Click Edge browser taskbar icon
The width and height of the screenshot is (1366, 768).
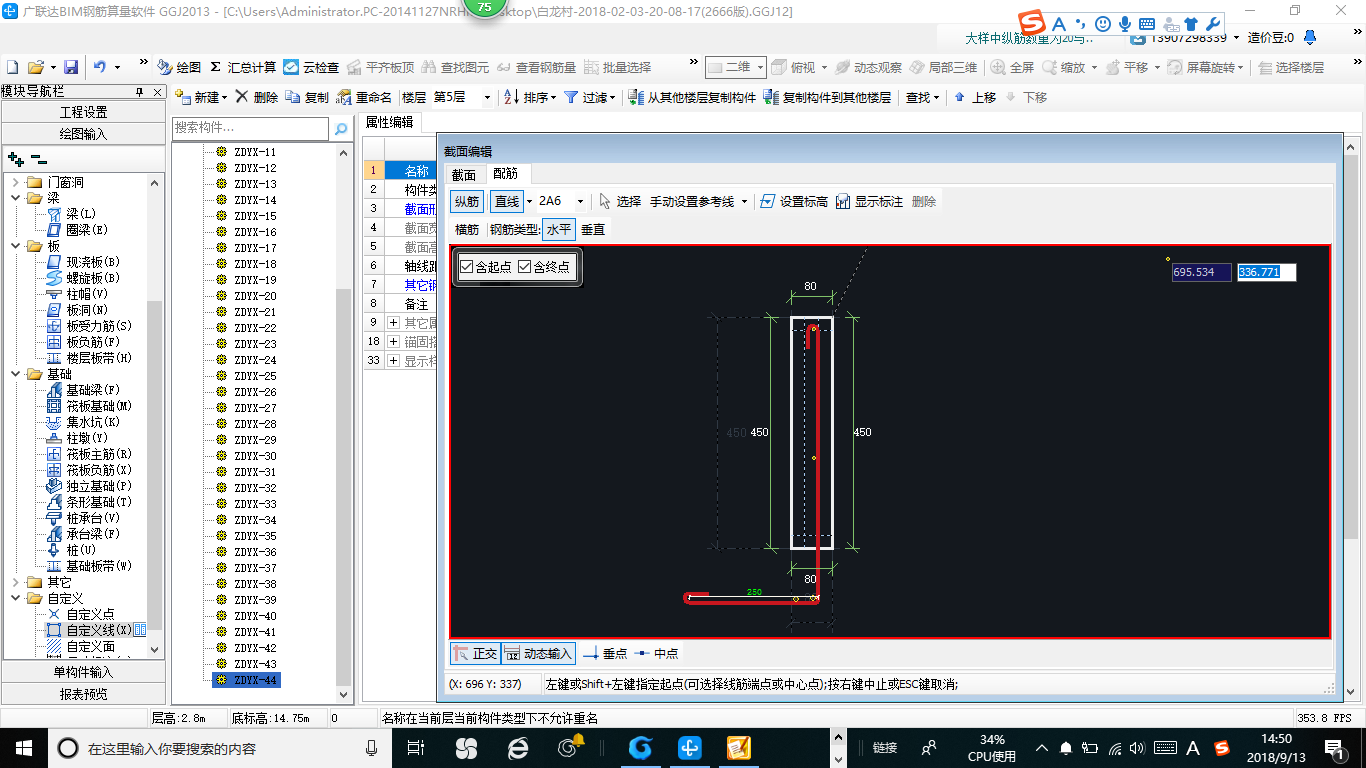click(x=517, y=747)
